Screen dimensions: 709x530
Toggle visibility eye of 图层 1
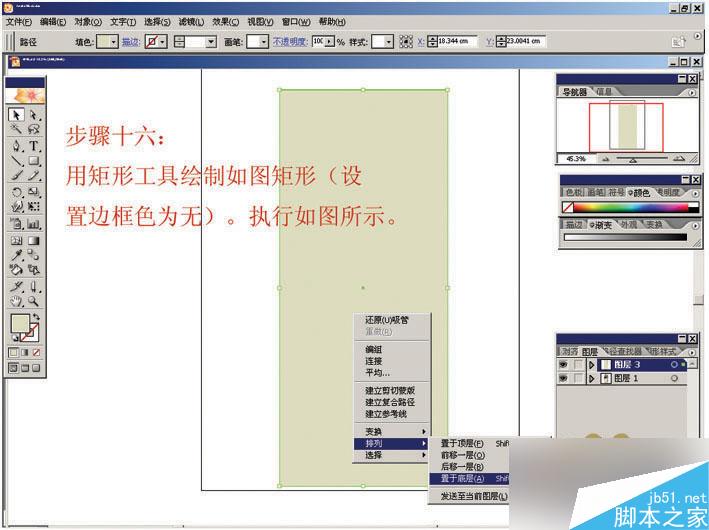(x=563, y=378)
